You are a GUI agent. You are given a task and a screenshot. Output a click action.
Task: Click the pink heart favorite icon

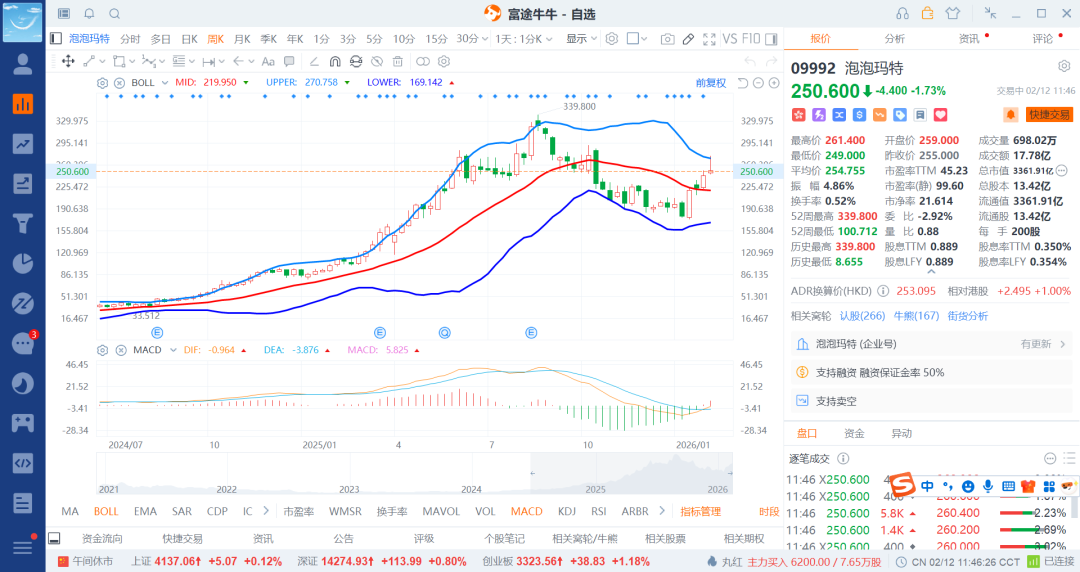[x=940, y=115]
